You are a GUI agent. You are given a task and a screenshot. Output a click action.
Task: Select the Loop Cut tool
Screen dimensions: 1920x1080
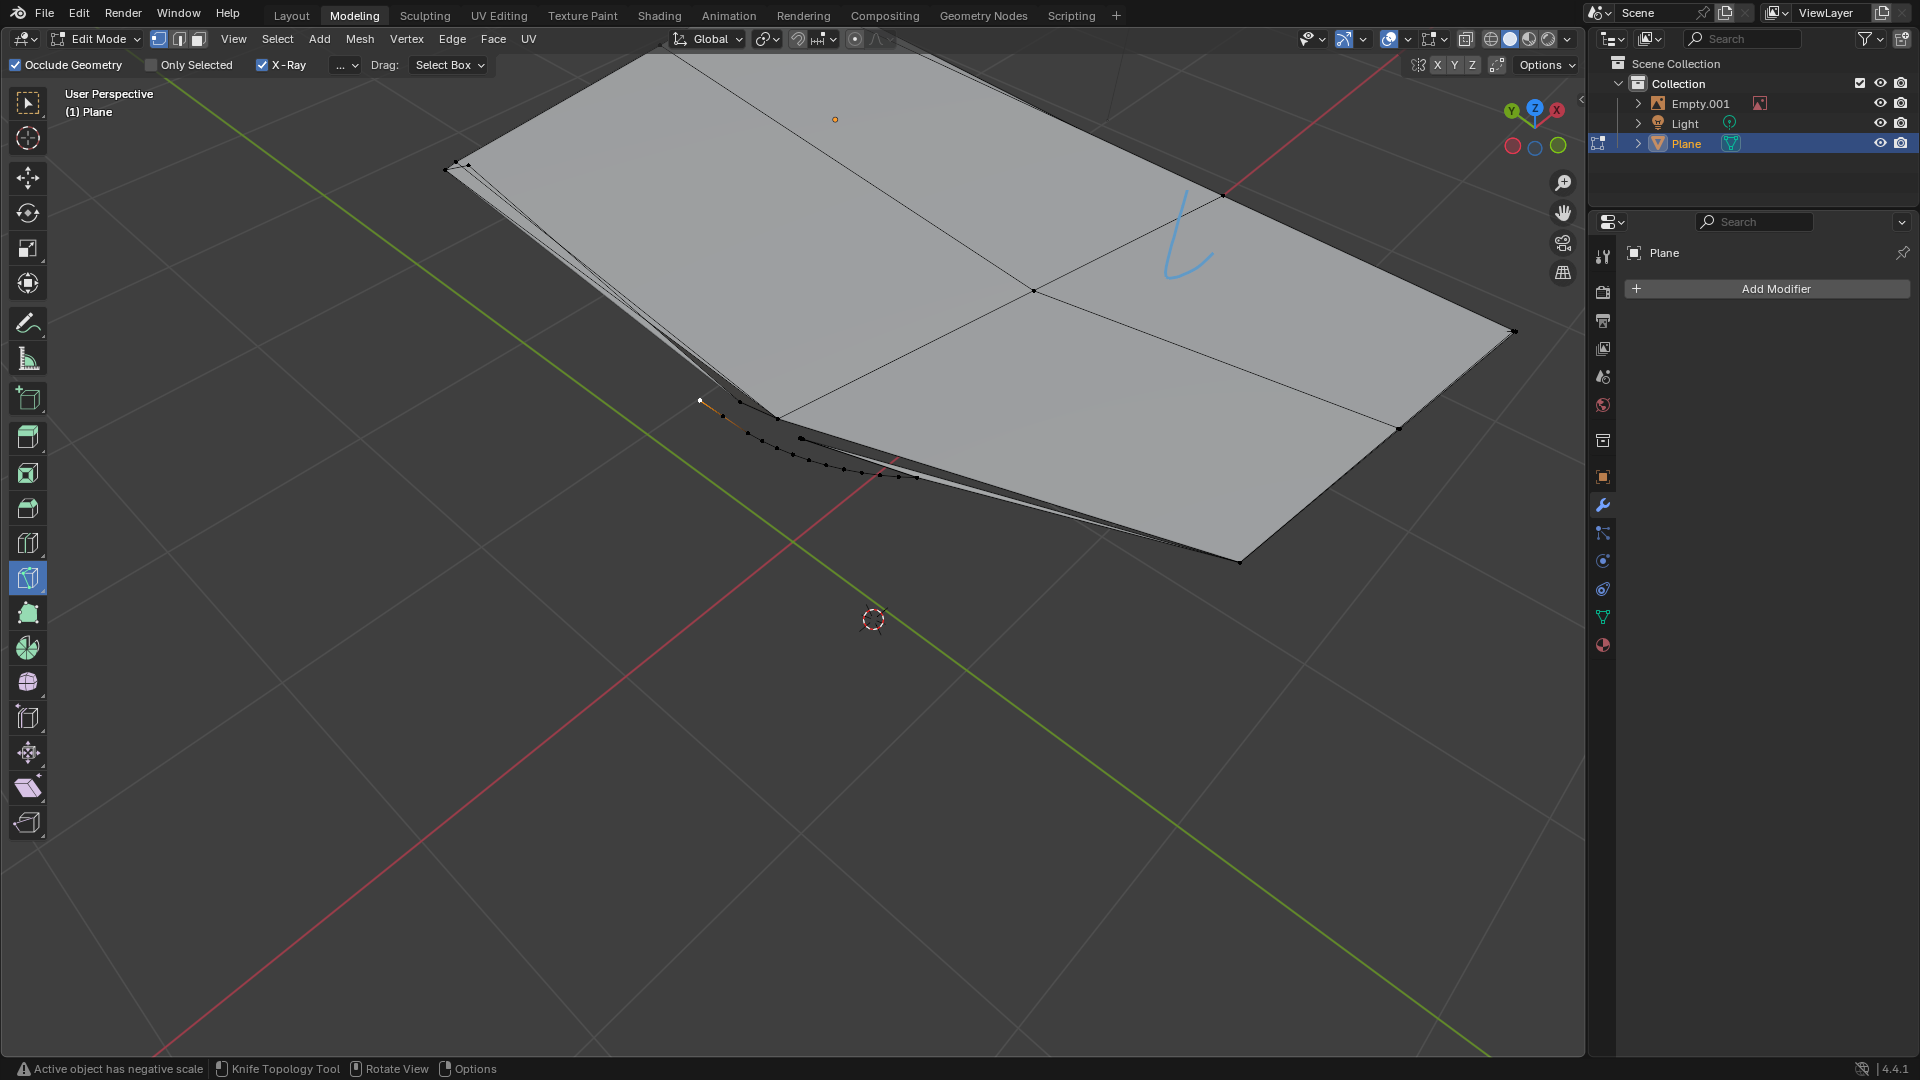(28, 543)
